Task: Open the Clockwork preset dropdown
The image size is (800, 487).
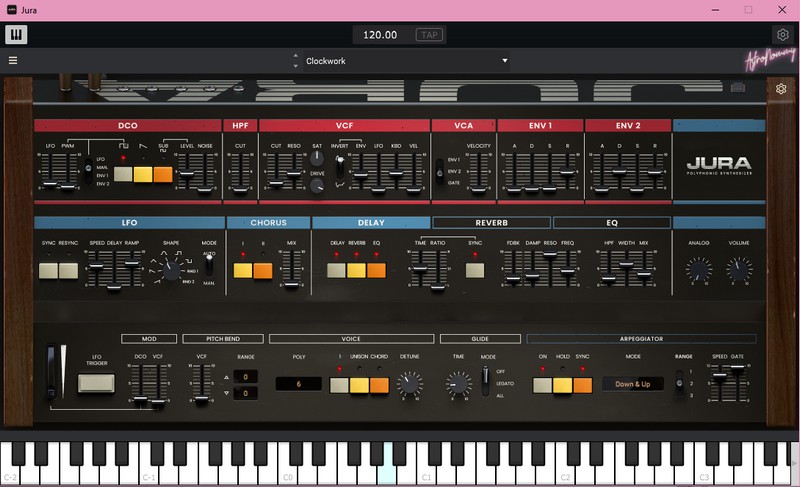Action: pyautogui.click(x=406, y=61)
